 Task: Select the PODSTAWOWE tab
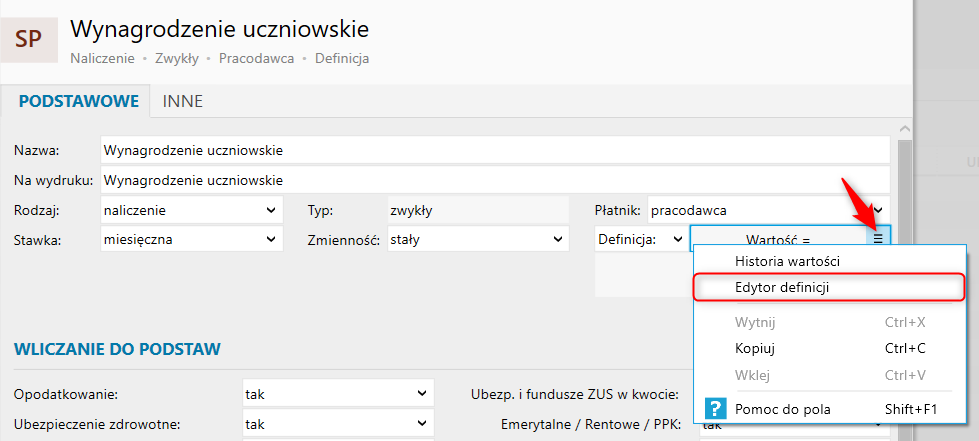tap(77, 101)
